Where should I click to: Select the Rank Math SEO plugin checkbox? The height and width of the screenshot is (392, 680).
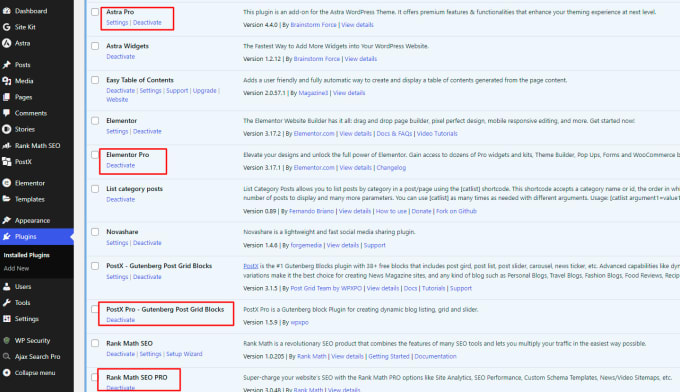[95, 343]
